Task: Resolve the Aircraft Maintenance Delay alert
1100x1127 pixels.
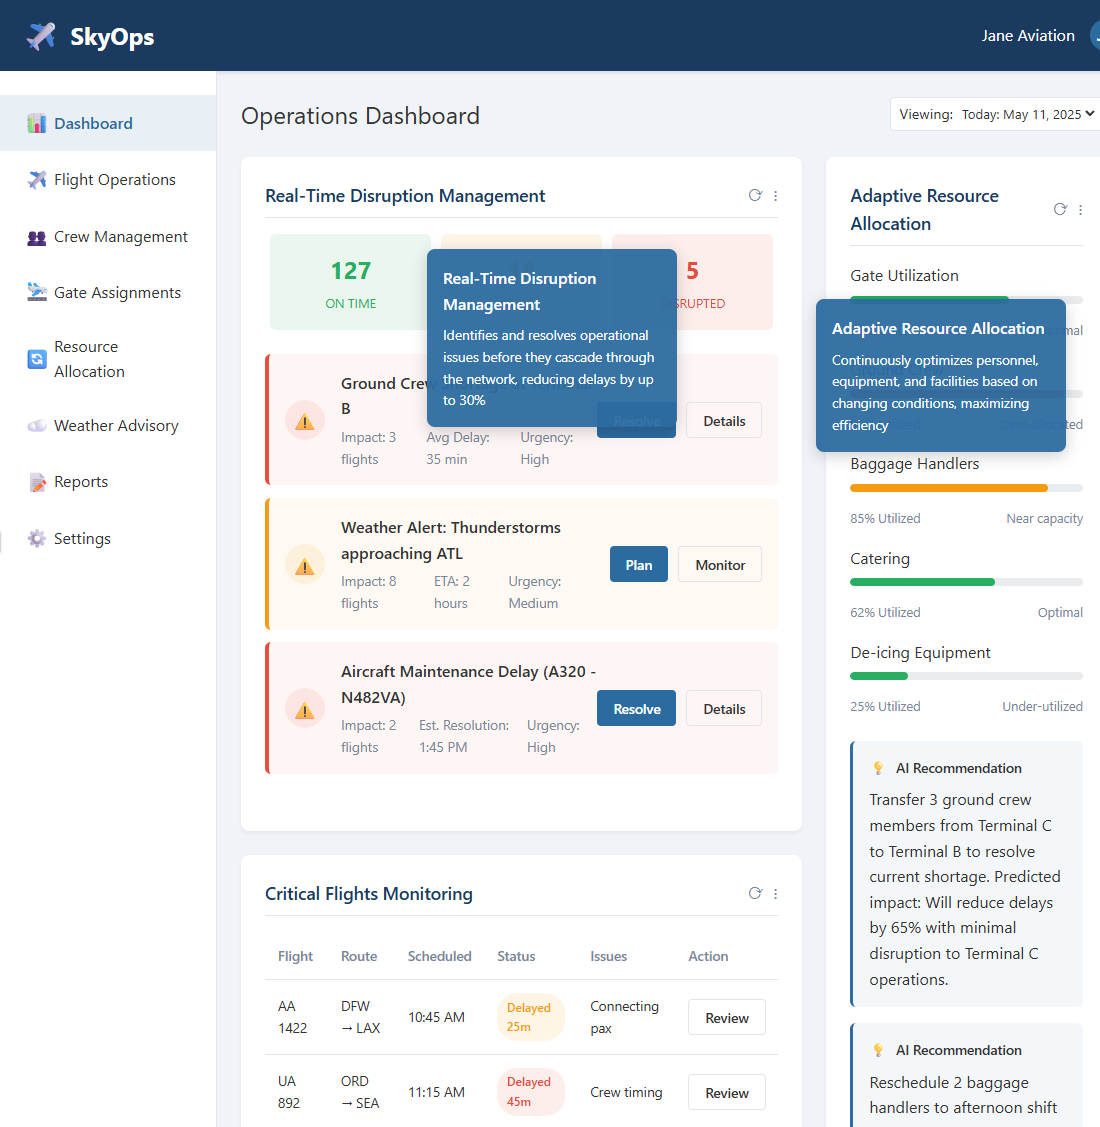Action: click(636, 709)
